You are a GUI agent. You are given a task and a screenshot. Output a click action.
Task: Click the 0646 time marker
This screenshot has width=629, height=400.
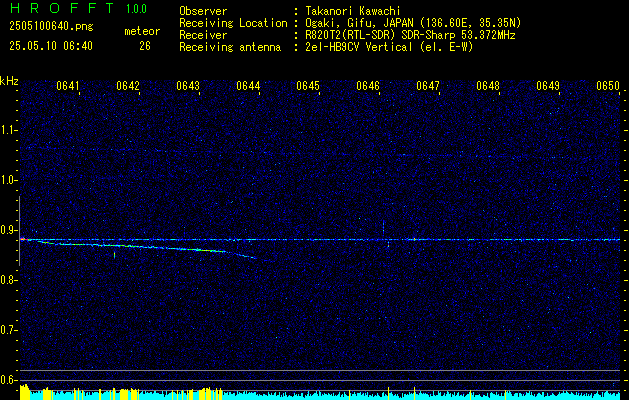tap(368, 86)
